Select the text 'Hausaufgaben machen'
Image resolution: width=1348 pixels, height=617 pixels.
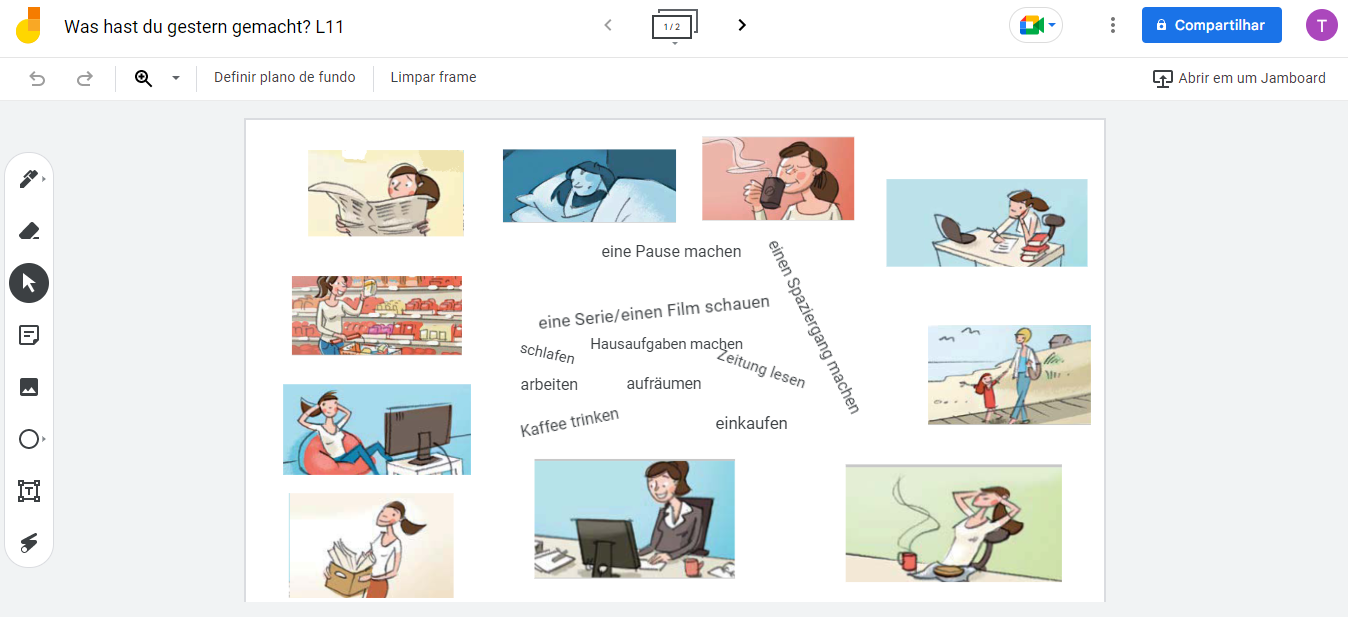click(x=666, y=344)
